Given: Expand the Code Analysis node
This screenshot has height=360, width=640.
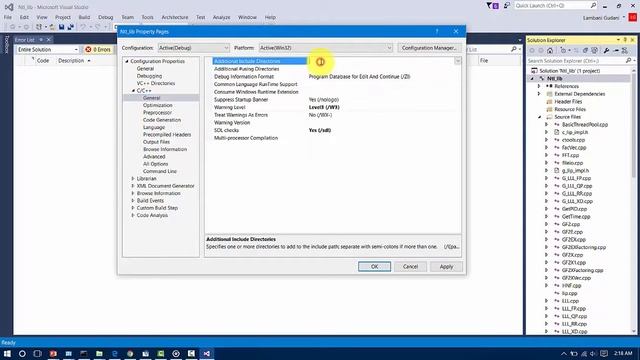Looking at the screenshot, I should (x=133, y=216).
